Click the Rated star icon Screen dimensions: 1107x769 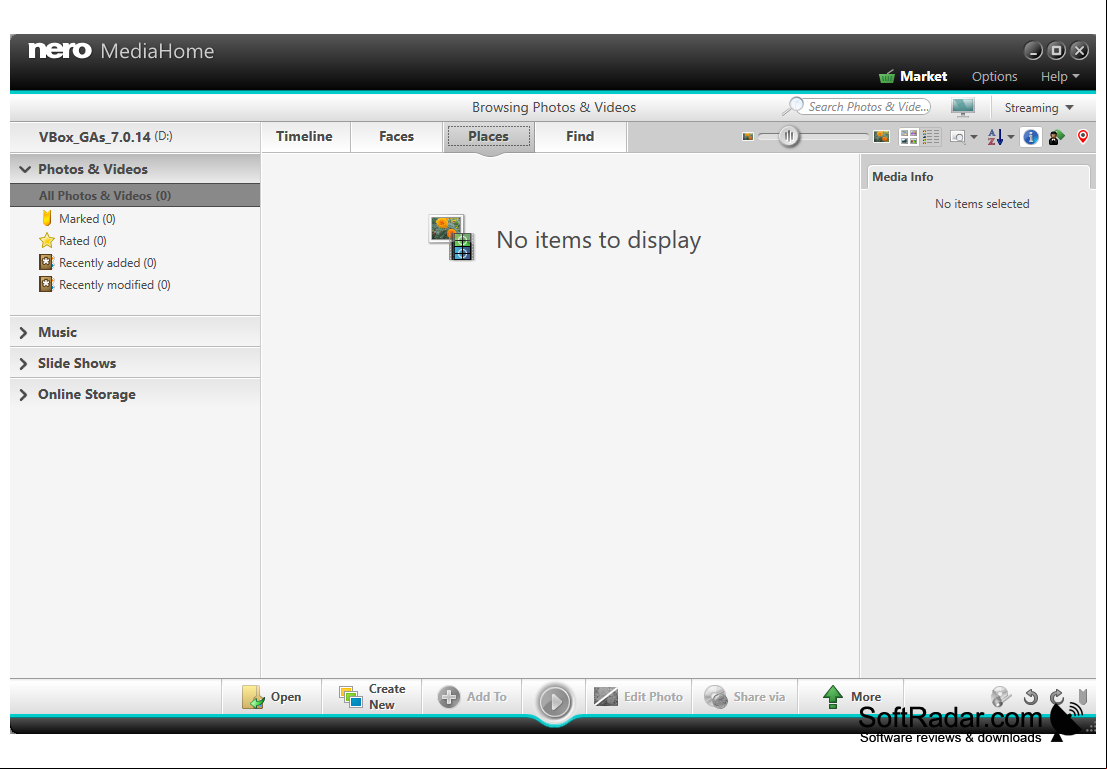coord(47,240)
